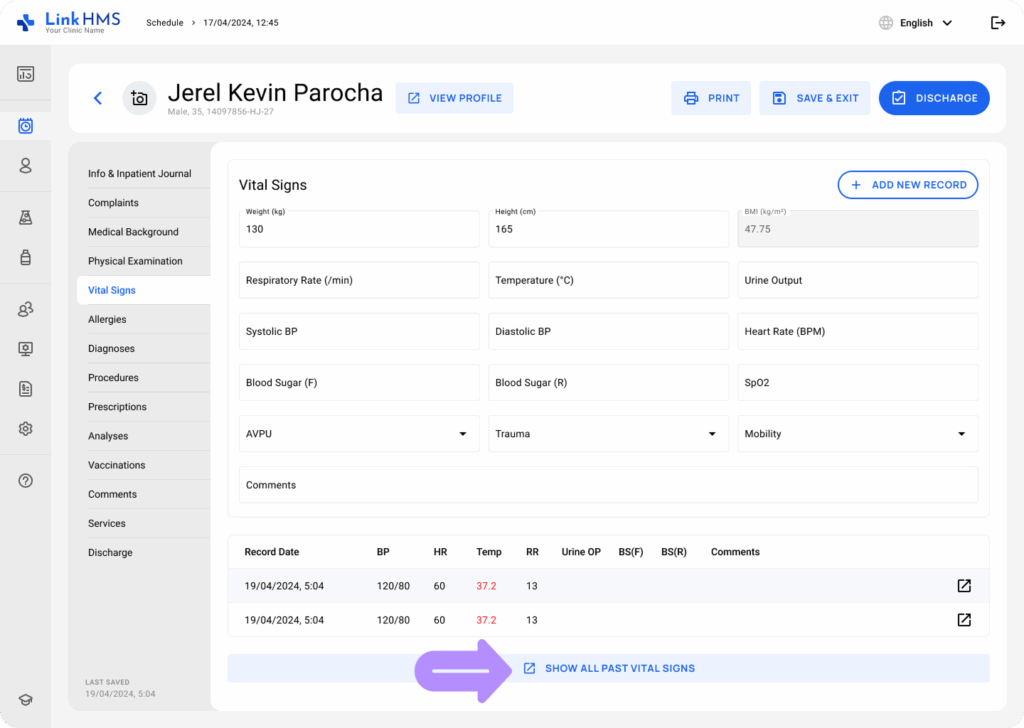Click Schedule in the breadcrumb
Screen dimensions: 1024x728
[165, 23]
